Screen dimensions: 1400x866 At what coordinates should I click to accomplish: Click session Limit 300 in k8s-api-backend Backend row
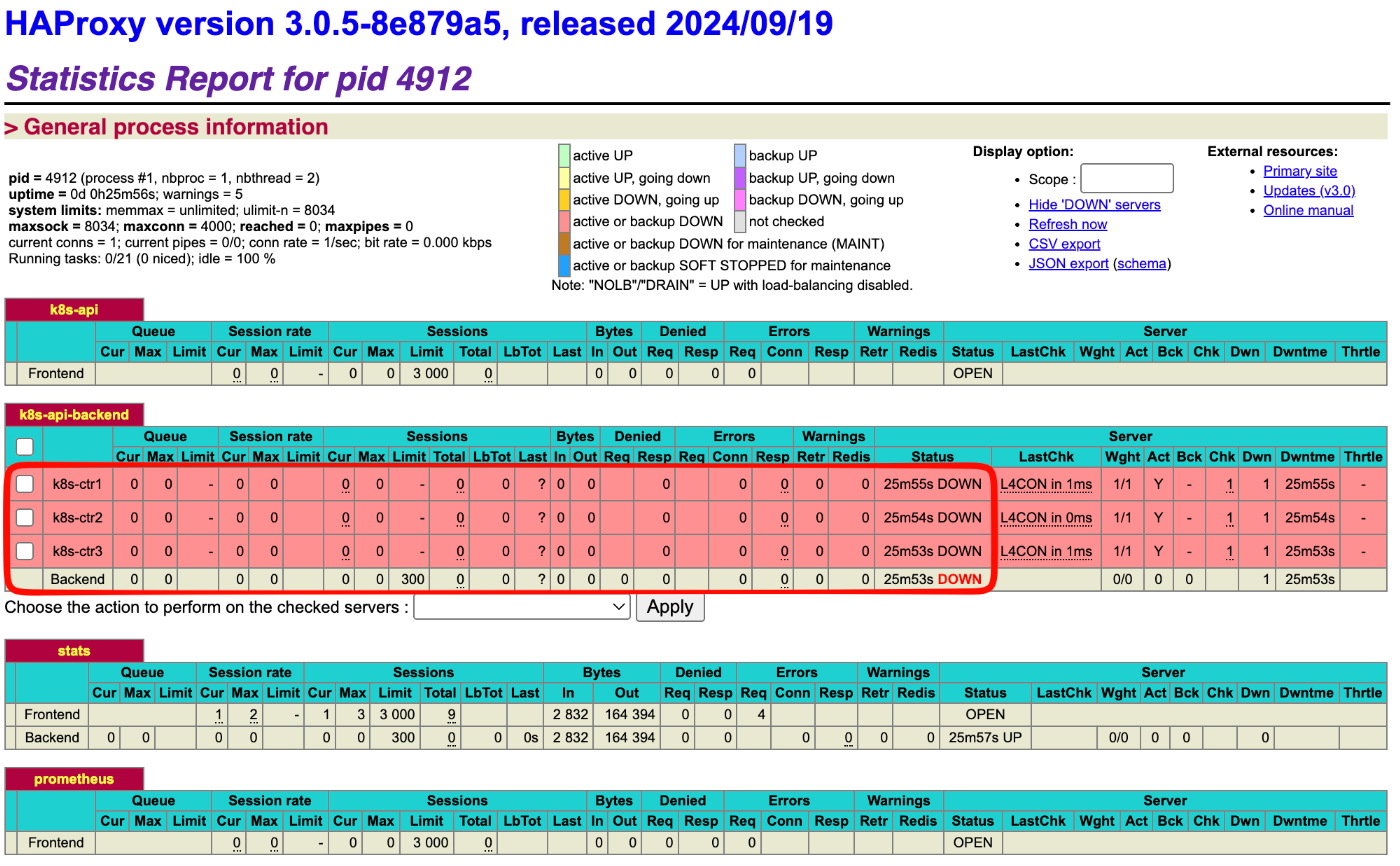[x=413, y=579]
